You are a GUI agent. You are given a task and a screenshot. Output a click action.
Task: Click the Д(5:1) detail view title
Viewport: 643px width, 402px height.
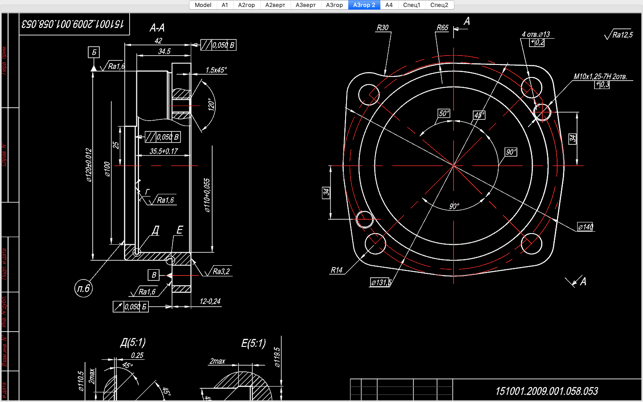click(132, 342)
